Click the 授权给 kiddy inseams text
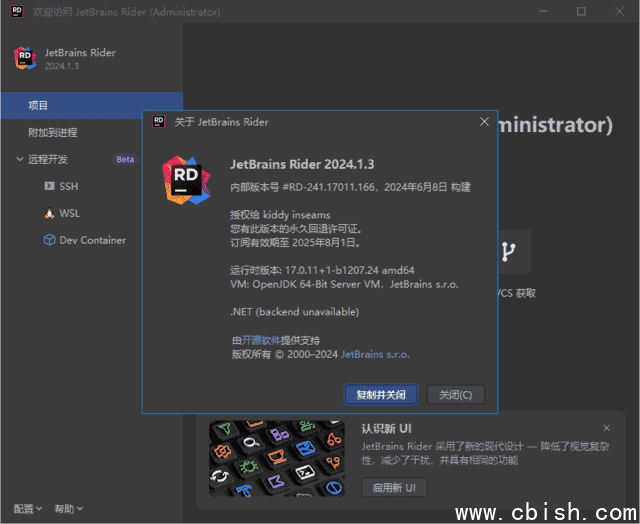Screen dimensions: 640x524 (x=280, y=215)
